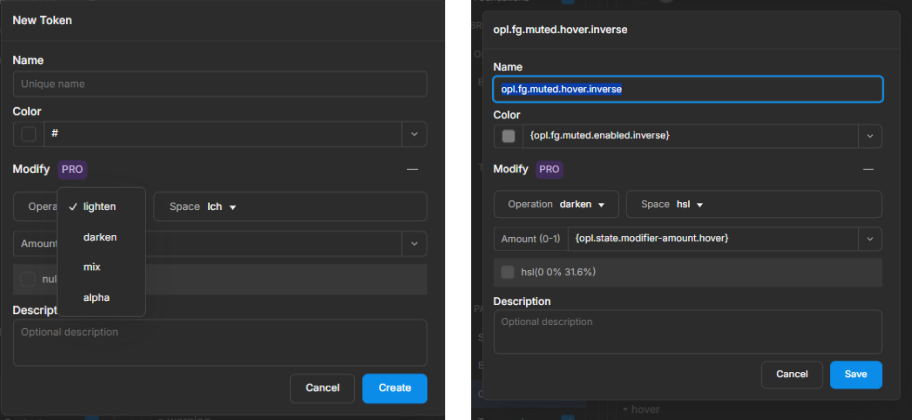Cancel the New Token dialog
Screen dimensions: 912x420
[x=322, y=388]
